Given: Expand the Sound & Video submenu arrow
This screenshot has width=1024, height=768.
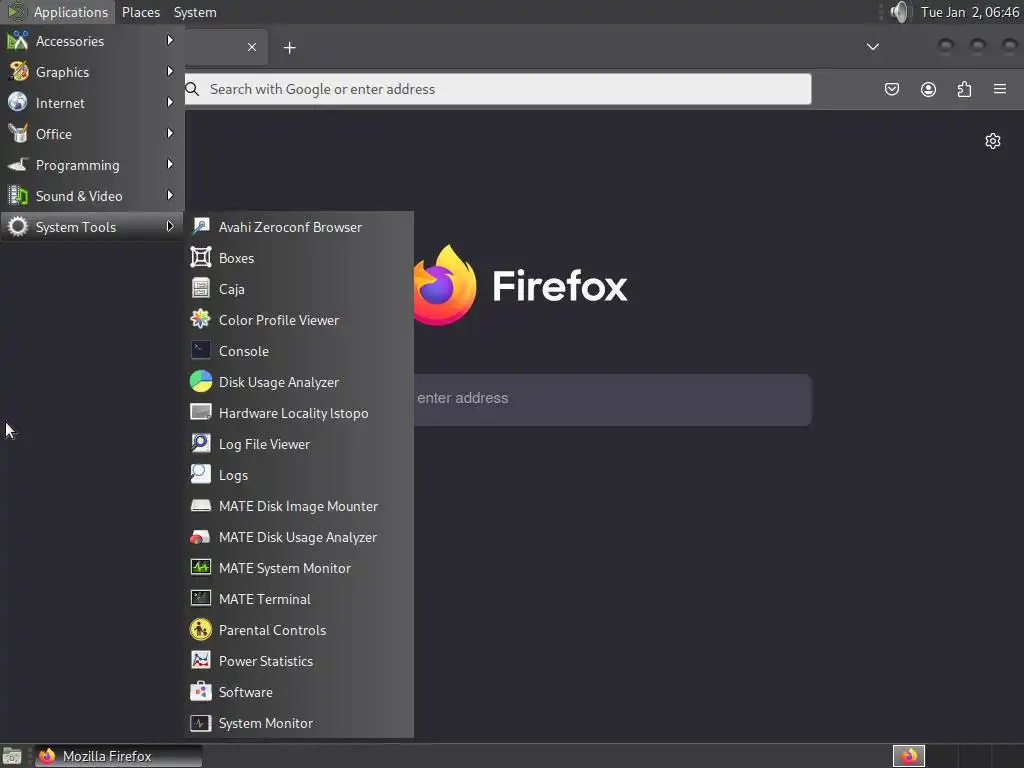Looking at the screenshot, I should click(x=170, y=195).
